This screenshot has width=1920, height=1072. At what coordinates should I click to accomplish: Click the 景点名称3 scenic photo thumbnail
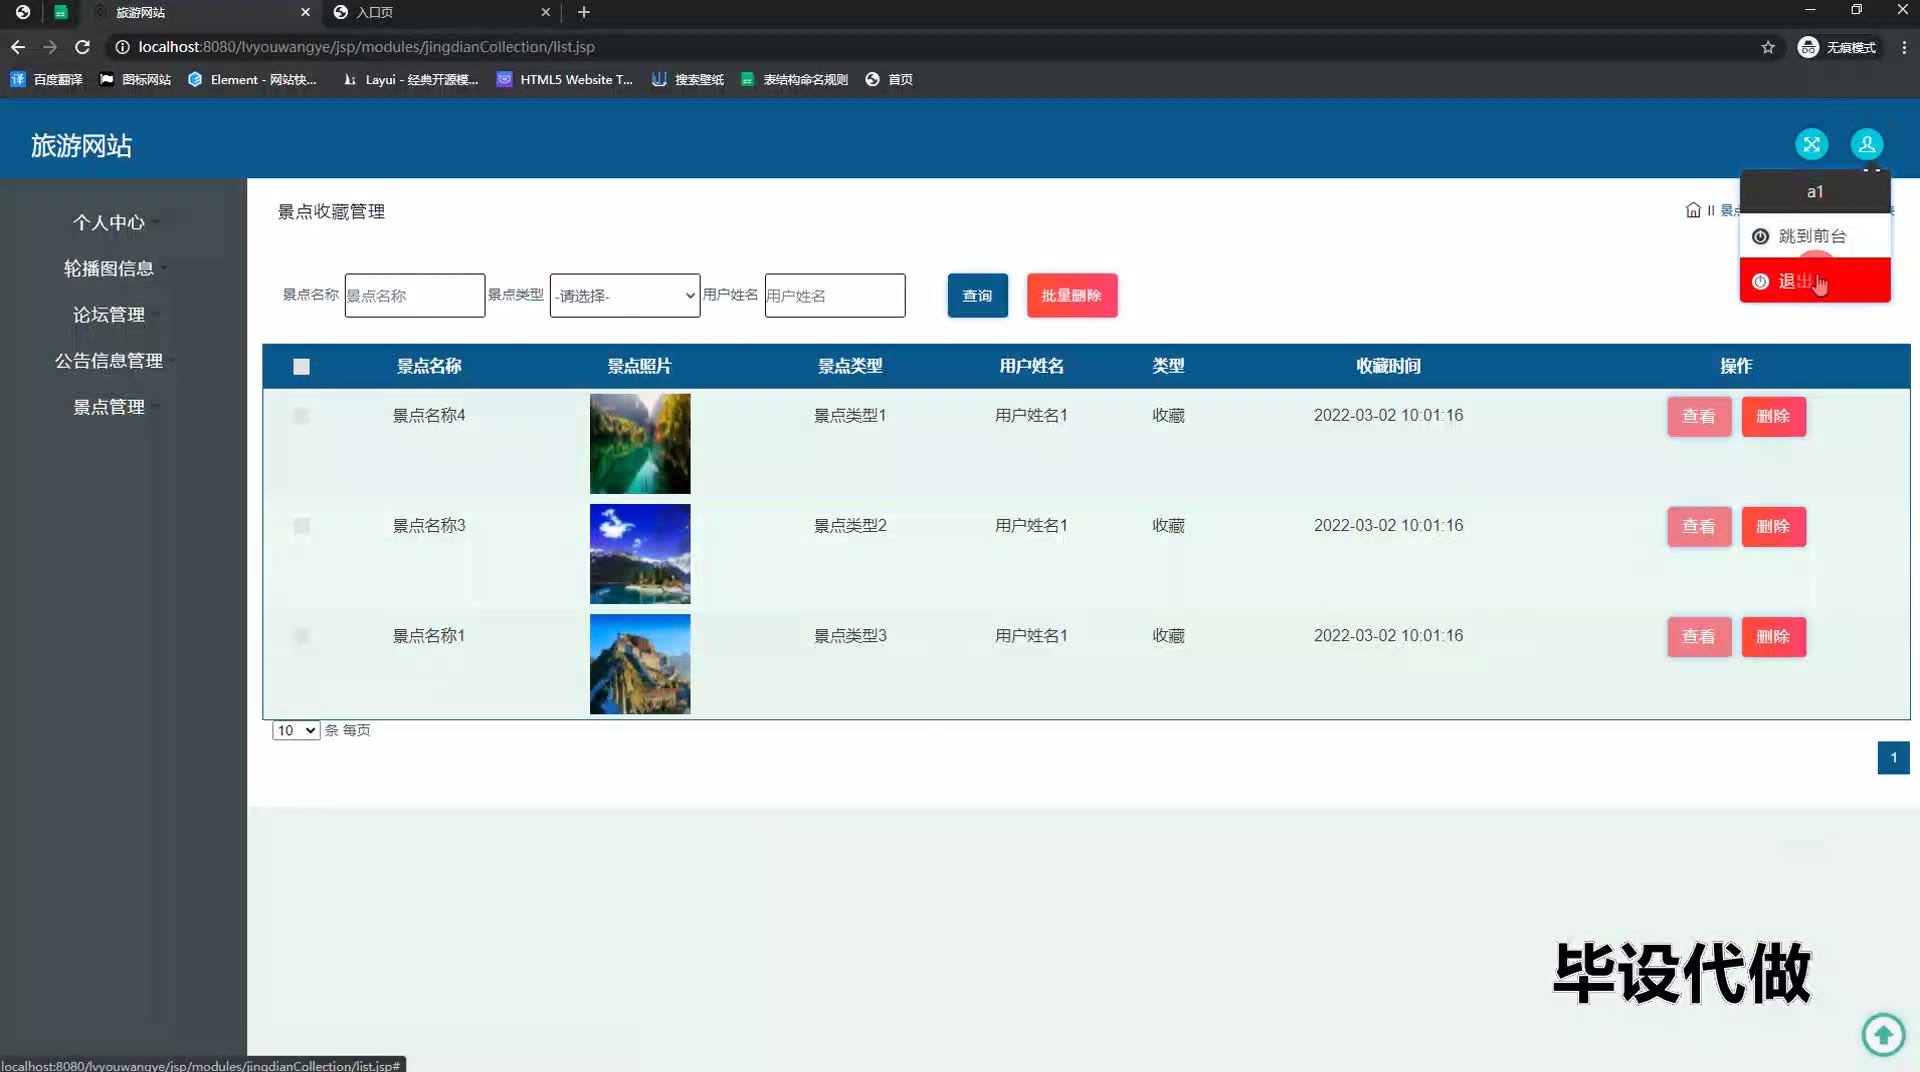click(640, 554)
